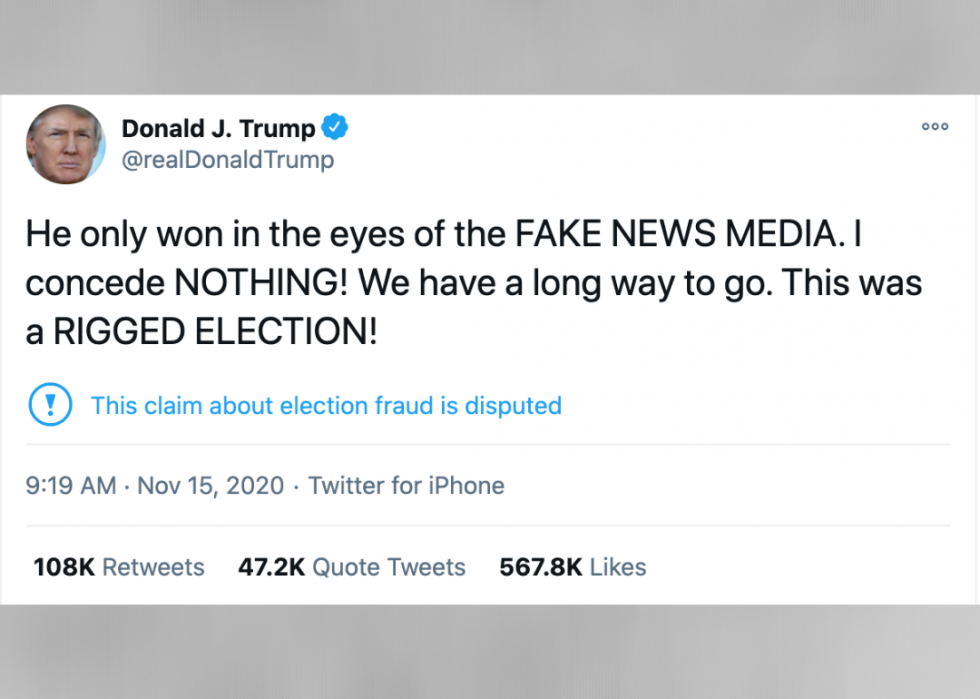The width and height of the screenshot is (980, 699).
Task: Show the 47.2K Quote Tweets
Action: 352,567
